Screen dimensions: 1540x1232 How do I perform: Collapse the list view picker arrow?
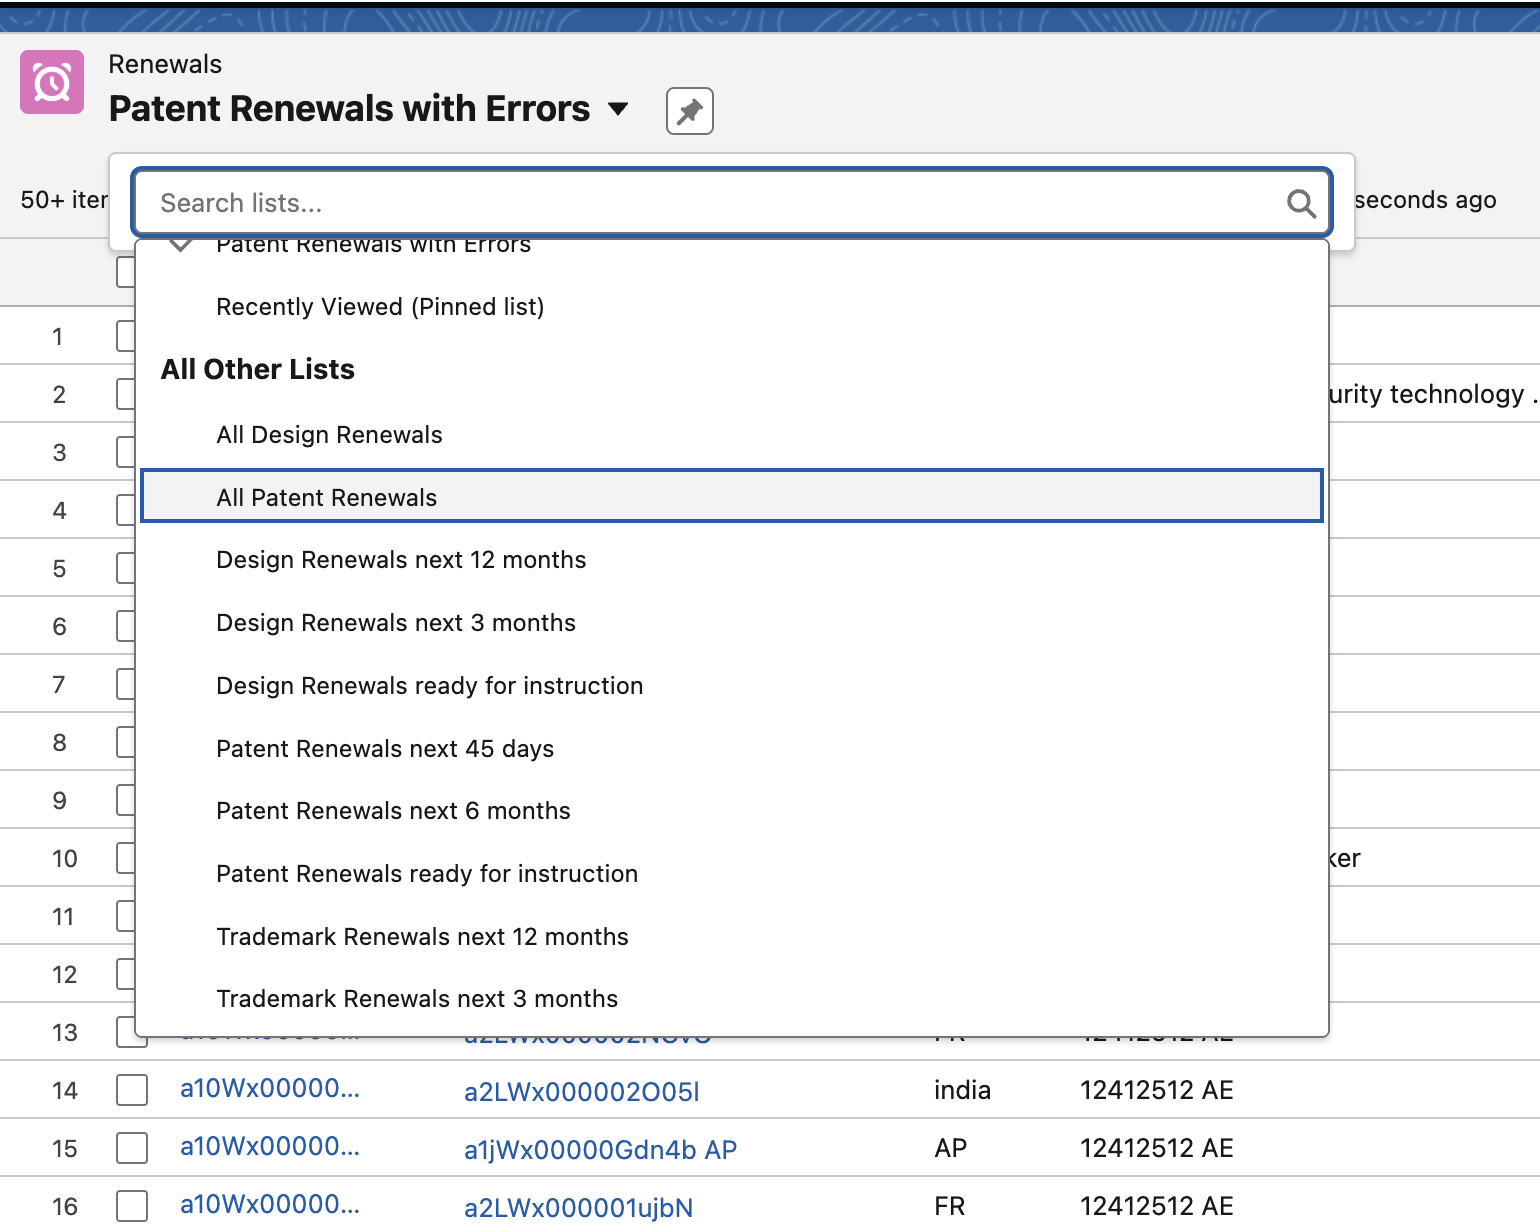619,109
